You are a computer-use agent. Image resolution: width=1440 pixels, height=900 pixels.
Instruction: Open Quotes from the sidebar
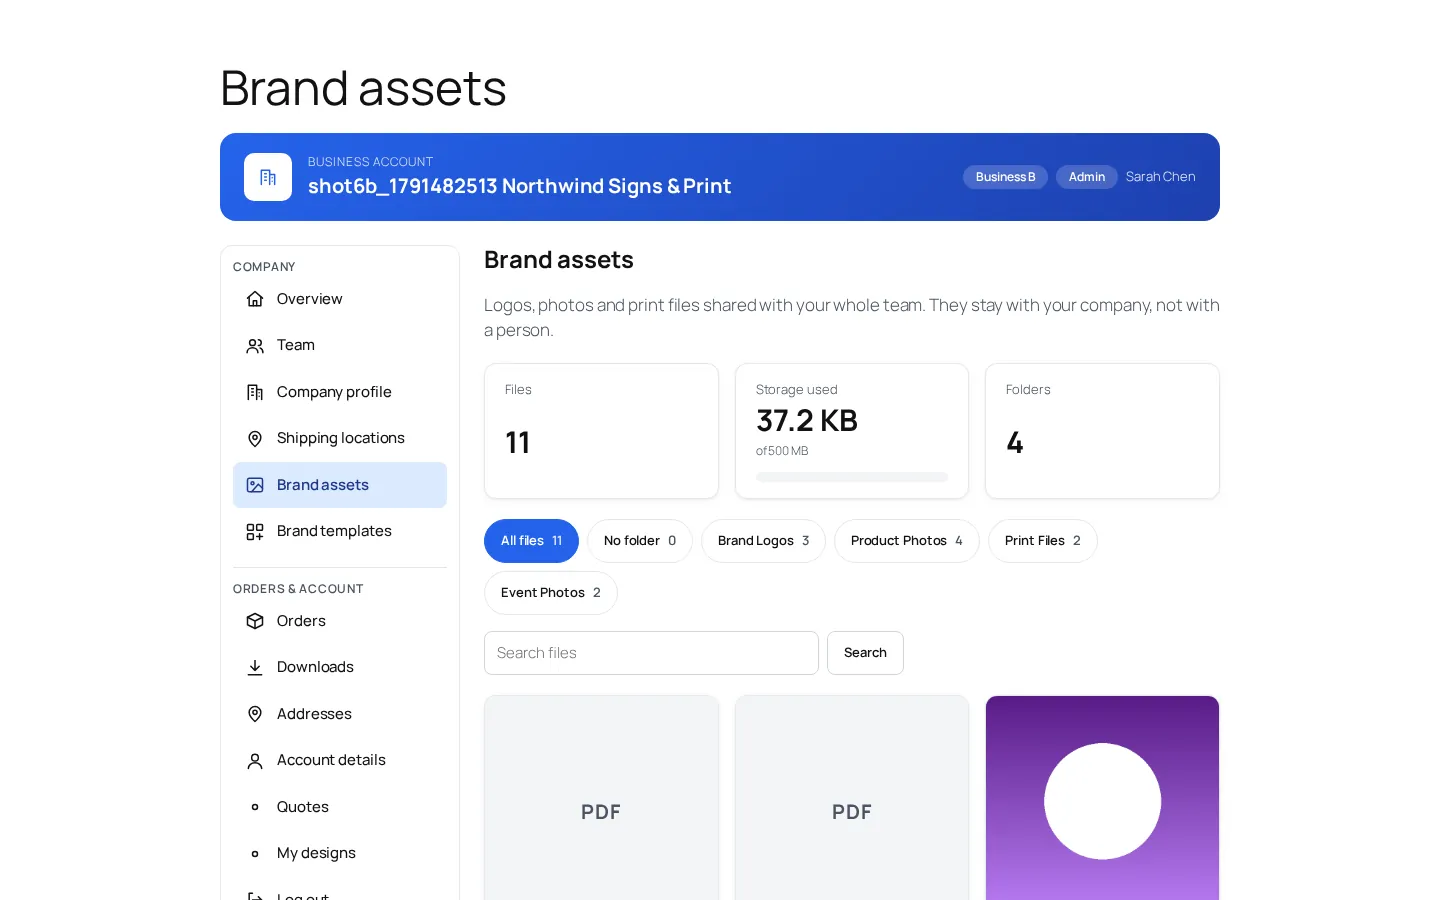[x=340, y=807]
